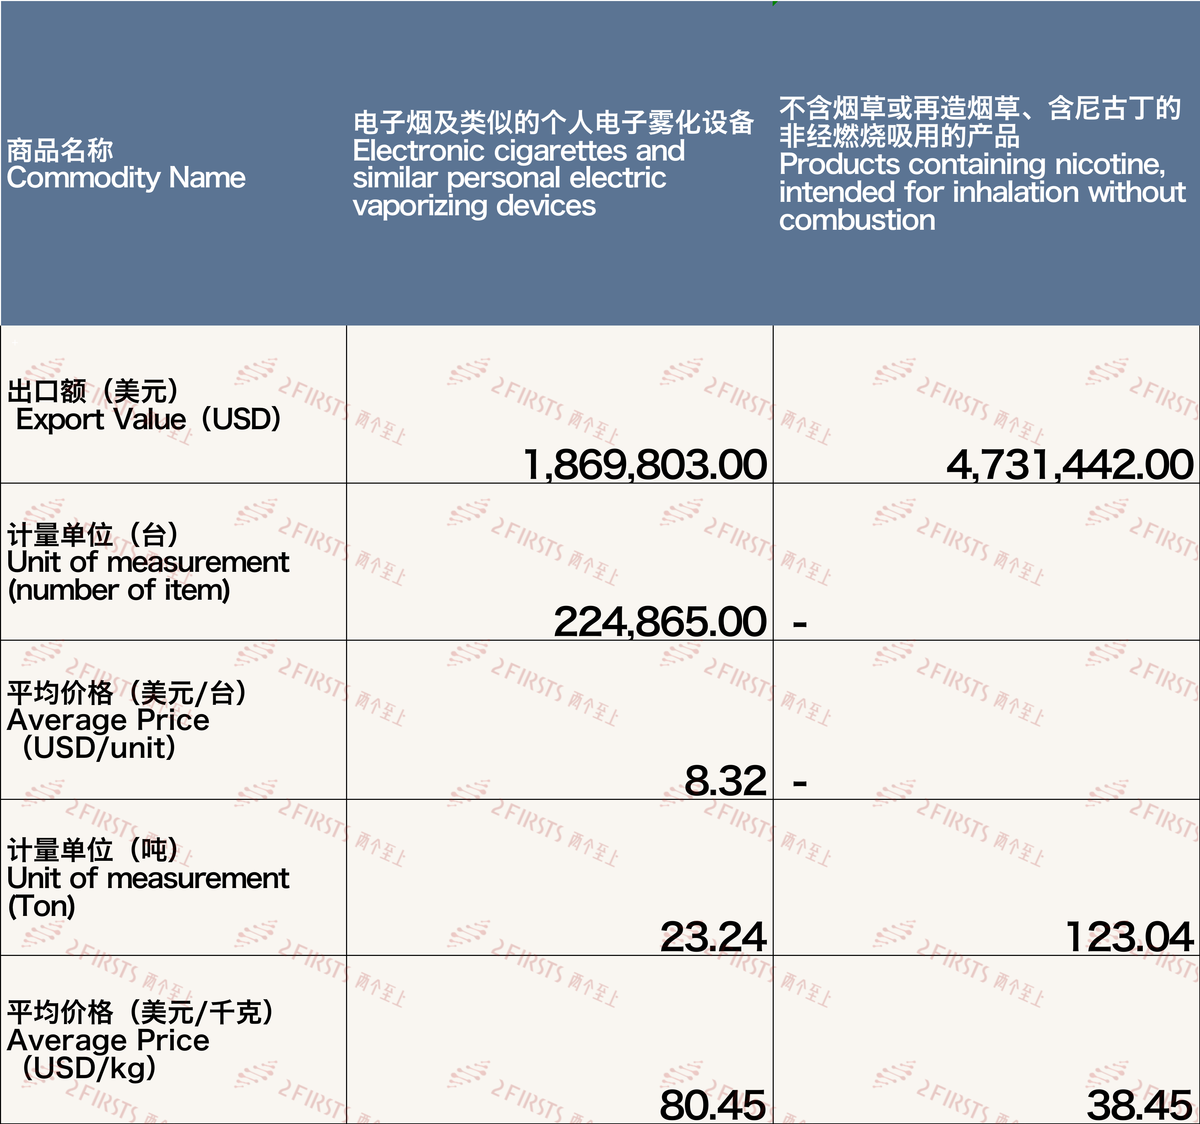Select the Average Price (USD/unit) label
Viewport: 1200px width, 1124px height.
click(x=128, y=720)
